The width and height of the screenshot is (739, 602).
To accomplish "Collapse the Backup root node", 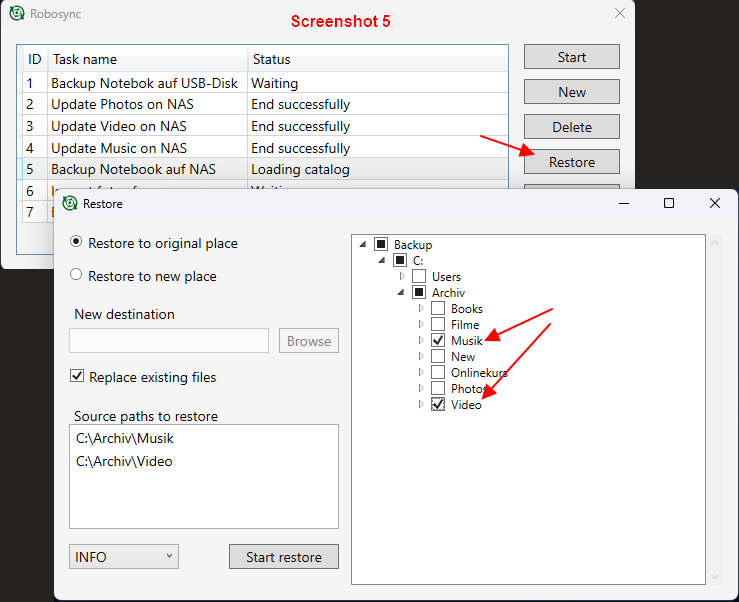I will point(362,245).
